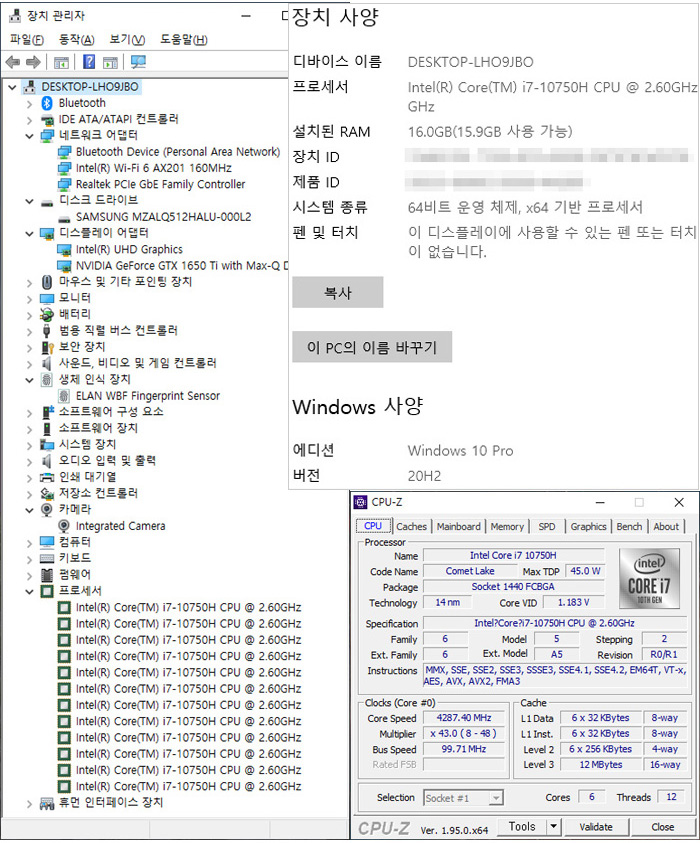Click the 복사 copy button
The width and height of the screenshot is (700, 843).
[338, 292]
